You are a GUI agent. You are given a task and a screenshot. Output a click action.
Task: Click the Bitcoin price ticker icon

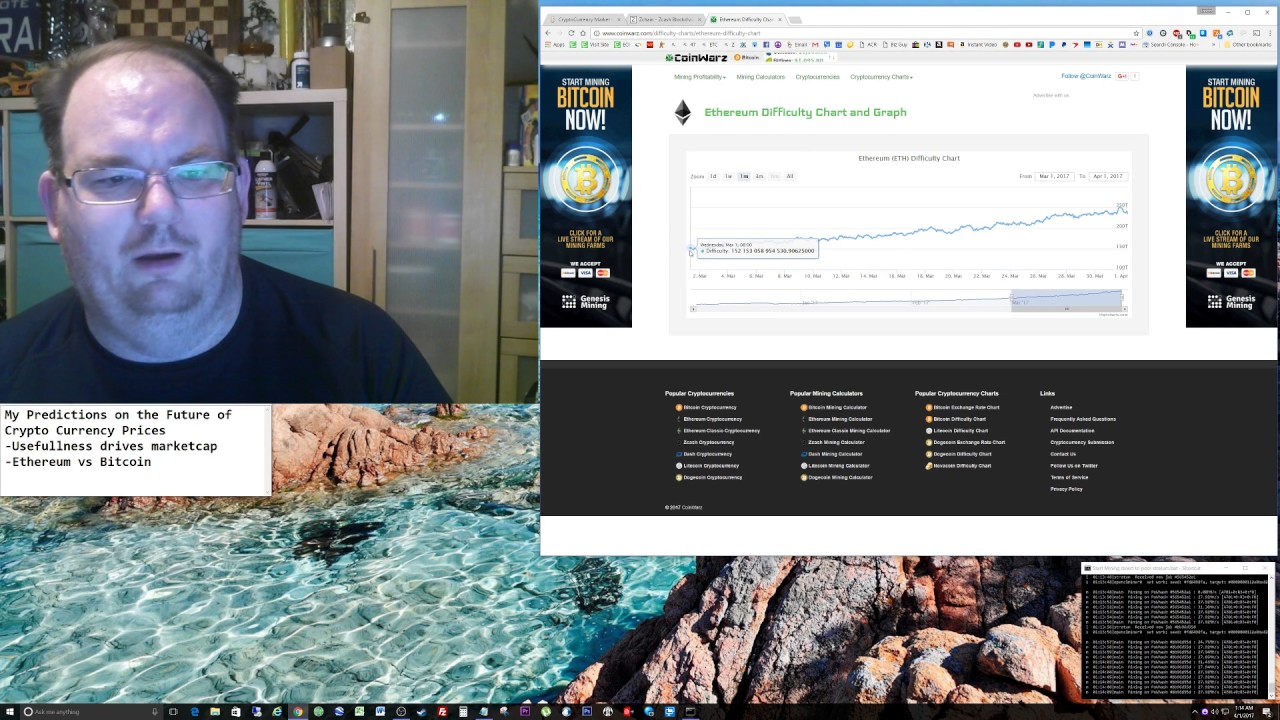[x=738, y=57]
